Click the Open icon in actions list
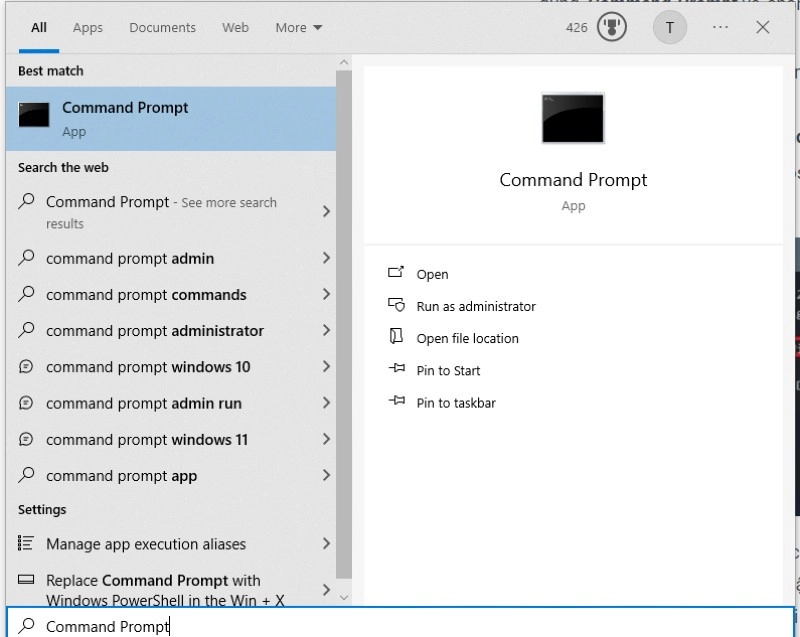800x637 pixels. click(x=396, y=273)
